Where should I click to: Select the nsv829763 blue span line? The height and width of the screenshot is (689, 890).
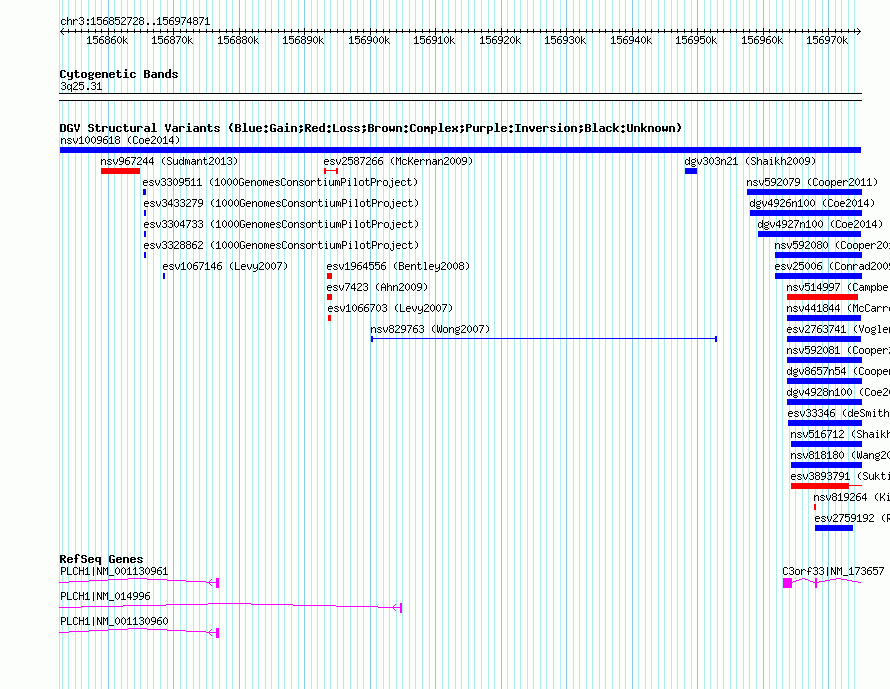pyautogui.click(x=544, y=339)
